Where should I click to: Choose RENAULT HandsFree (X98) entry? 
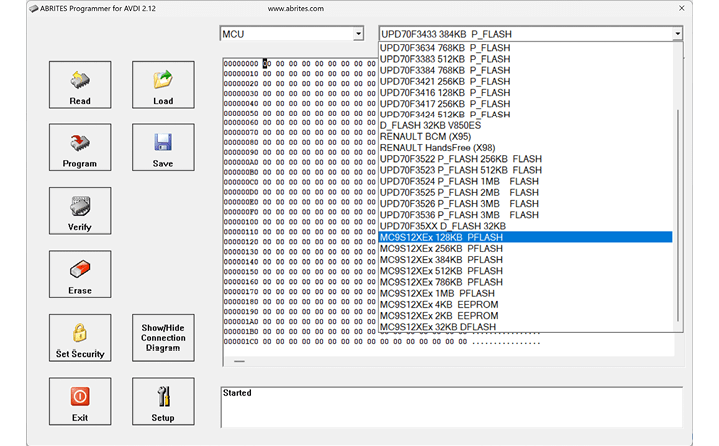(x=438, y=148)
